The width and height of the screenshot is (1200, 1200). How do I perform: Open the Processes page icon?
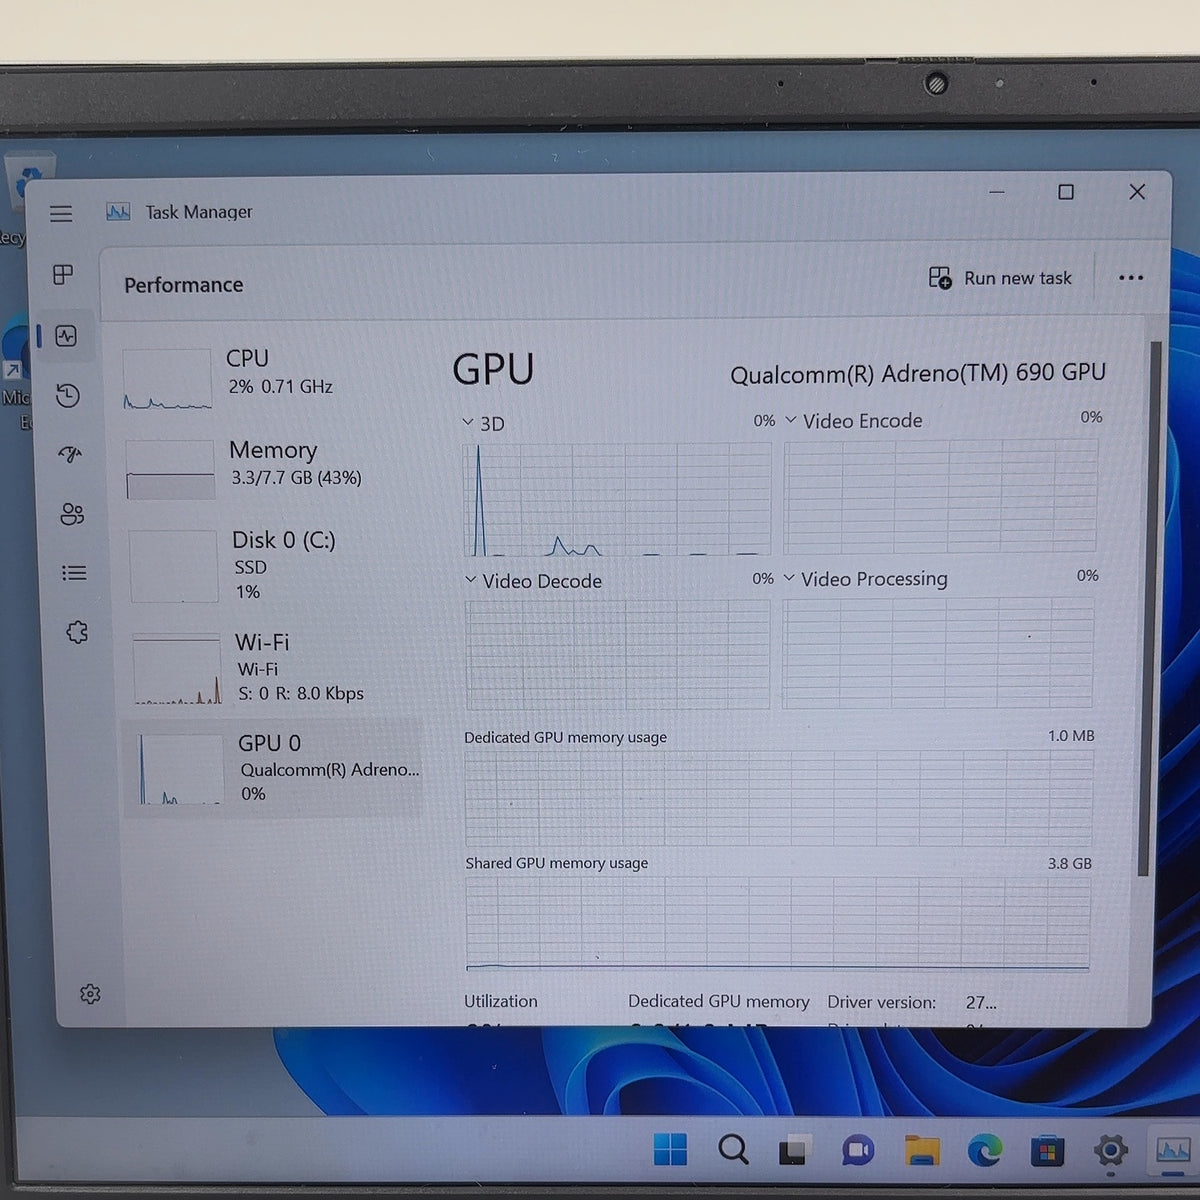[63, 274]
